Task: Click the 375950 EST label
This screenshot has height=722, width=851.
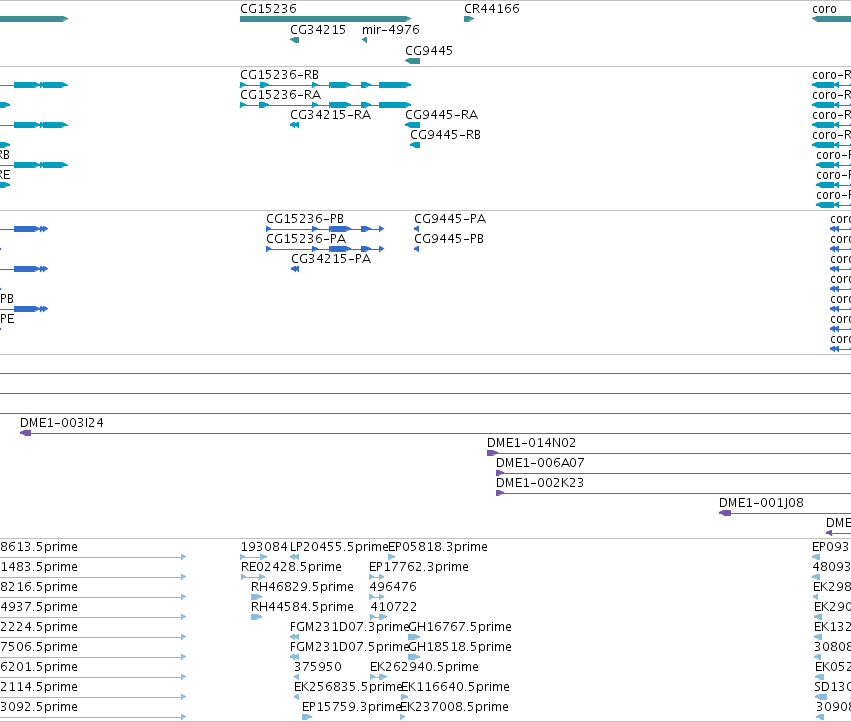Action: (x=317, y=667)
